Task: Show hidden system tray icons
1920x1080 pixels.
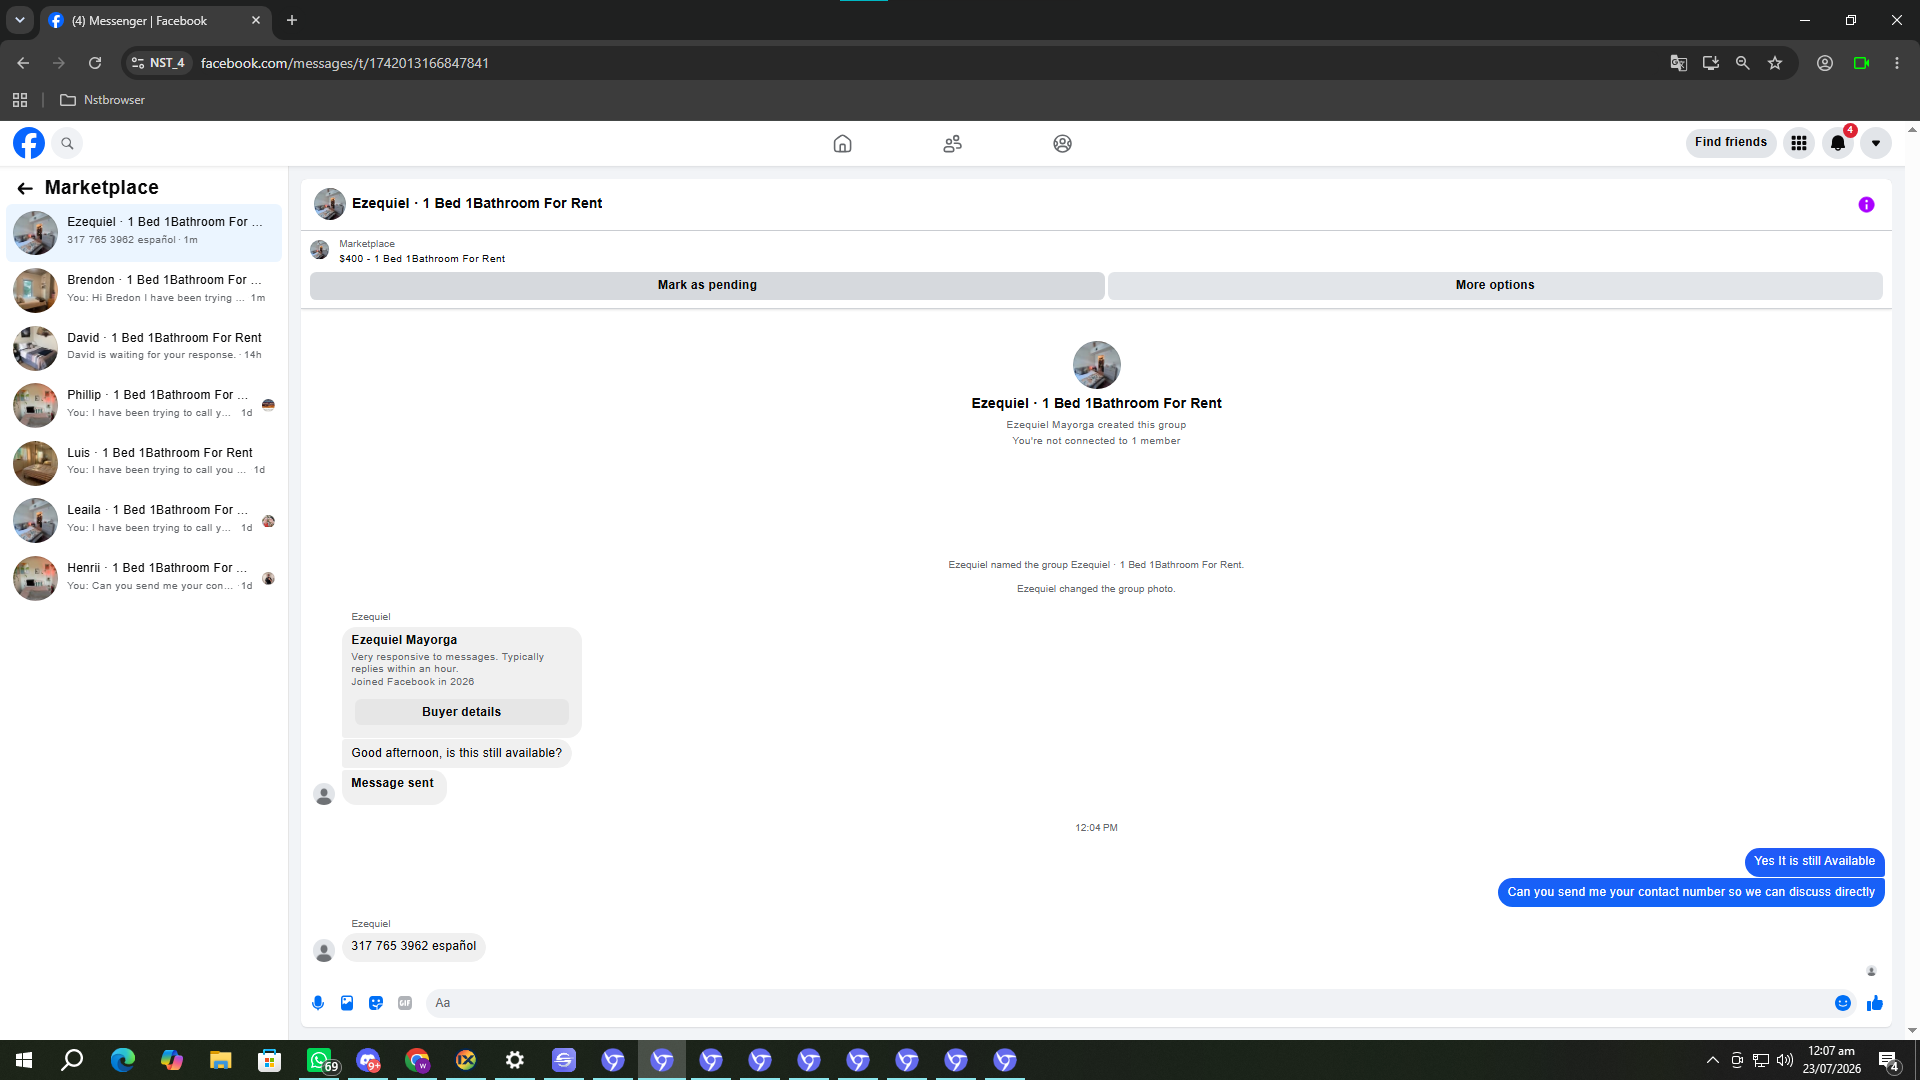Action: 1713,1060
